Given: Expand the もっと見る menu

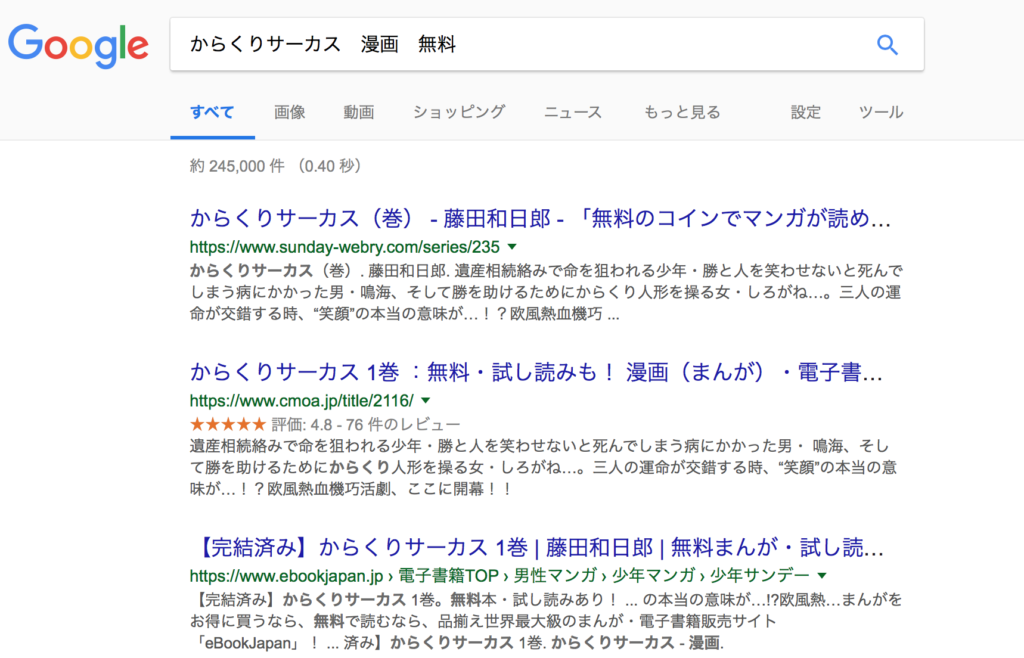Looking at the screenshot, I should 682,112.
